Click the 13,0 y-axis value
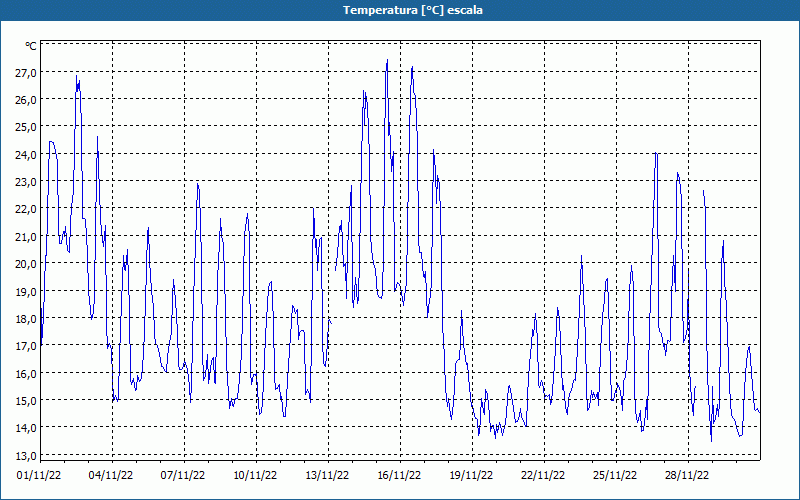The image size is (800, 500). tap(26, 456)
